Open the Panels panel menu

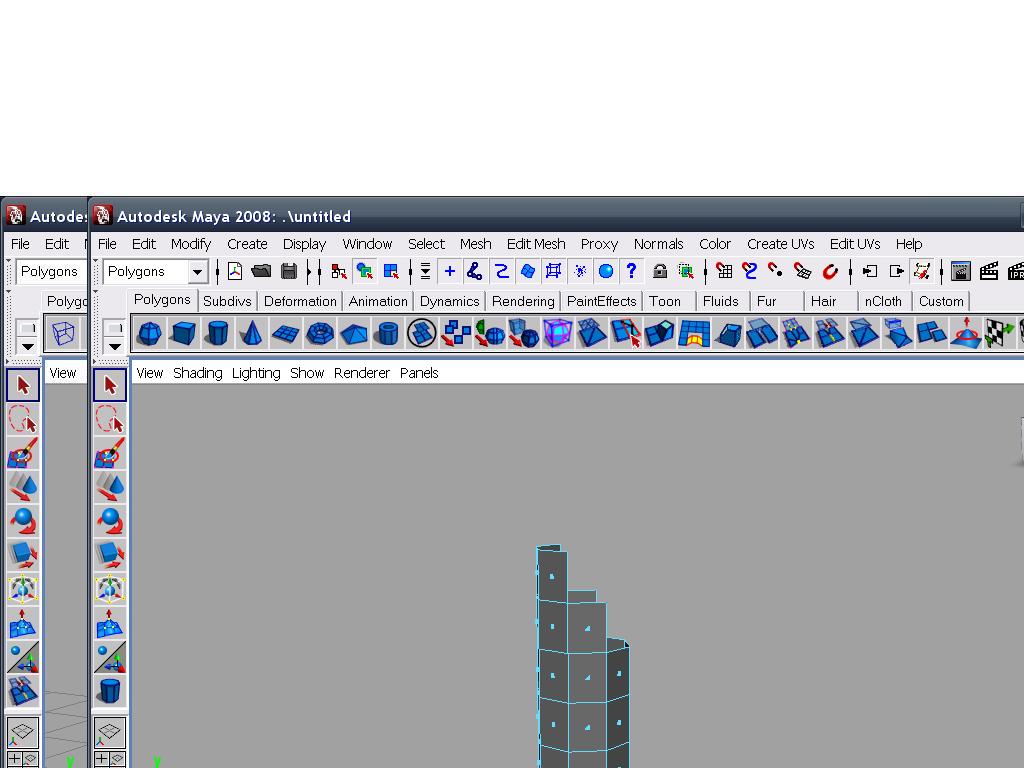(419, 373)
